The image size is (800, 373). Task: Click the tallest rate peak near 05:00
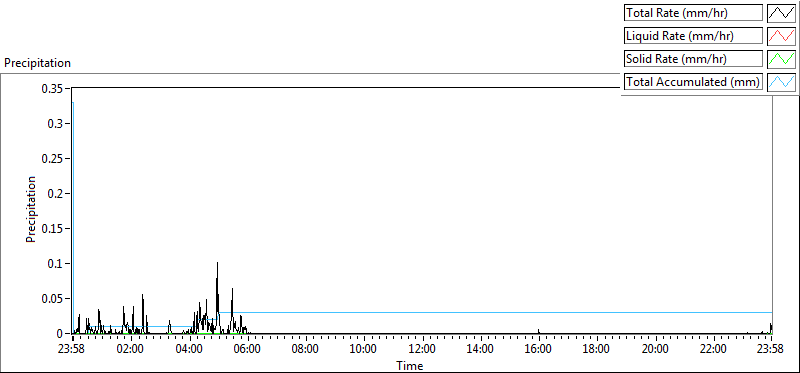(x=217, y=263)
